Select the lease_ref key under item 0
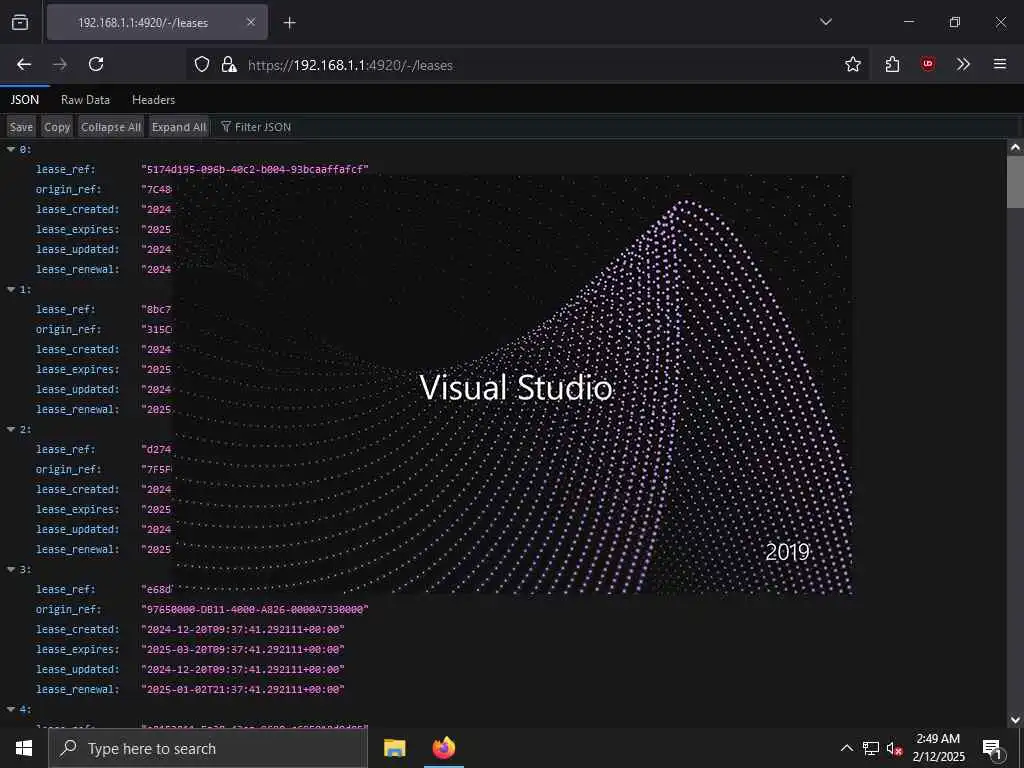 click(65, 170)
